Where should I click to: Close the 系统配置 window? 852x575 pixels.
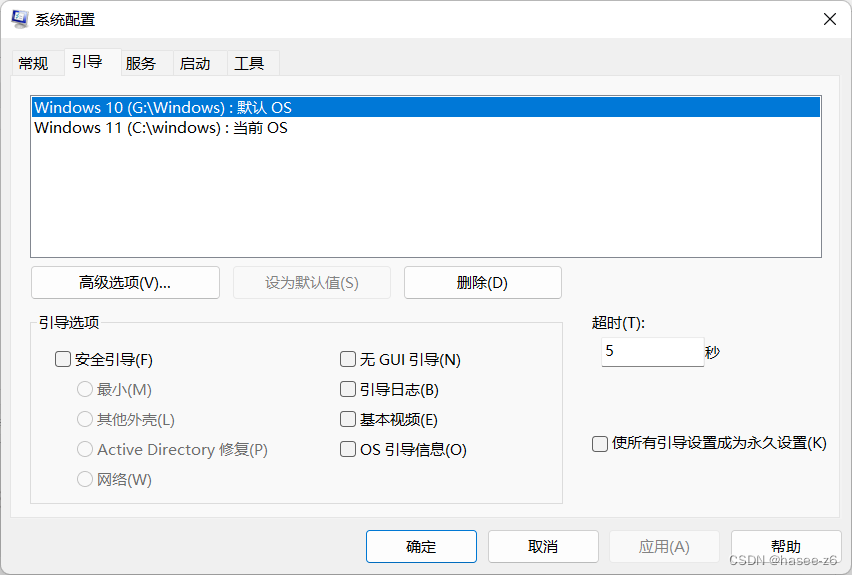pos(830,20)
